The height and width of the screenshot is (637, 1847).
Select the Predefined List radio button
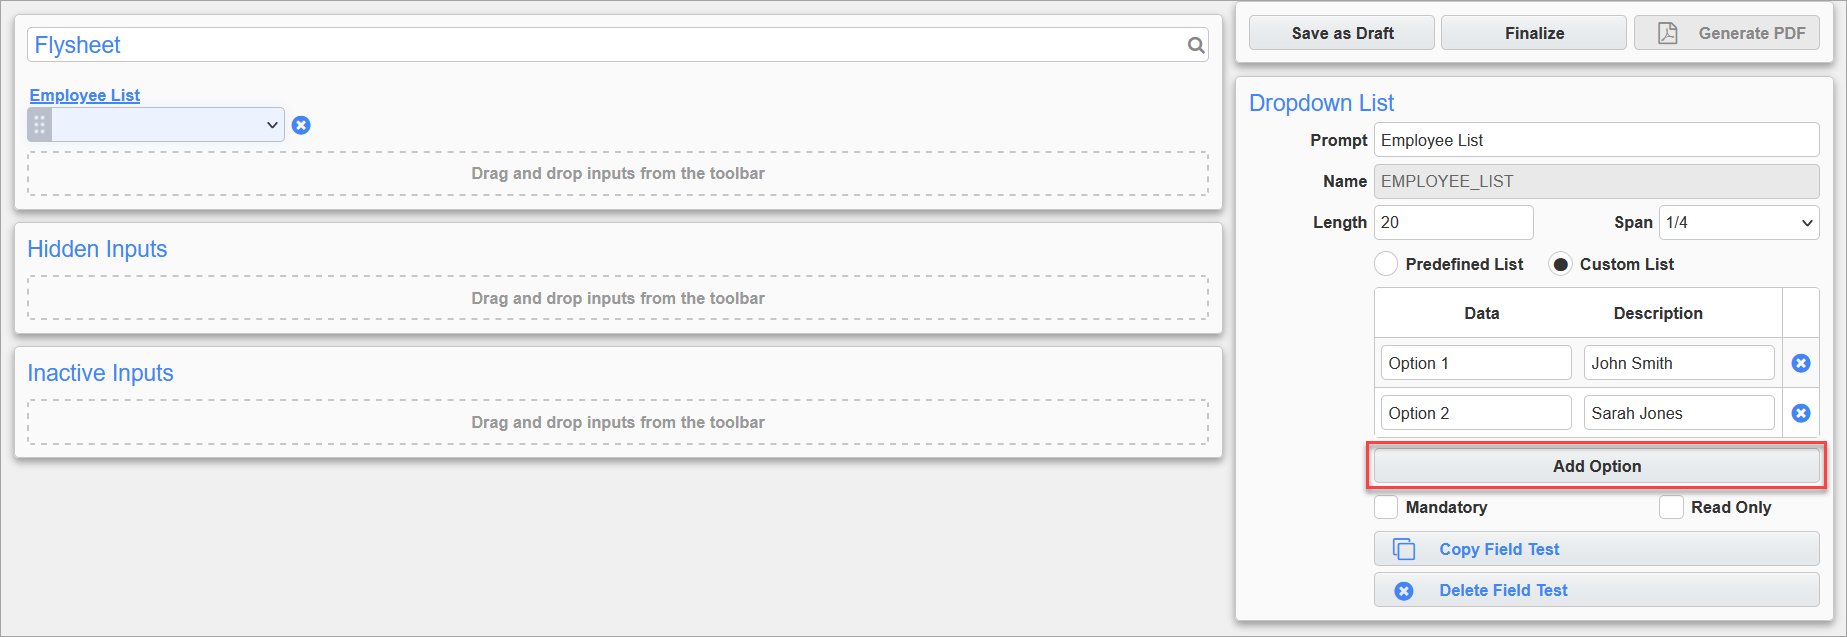tap(1386, 264)
